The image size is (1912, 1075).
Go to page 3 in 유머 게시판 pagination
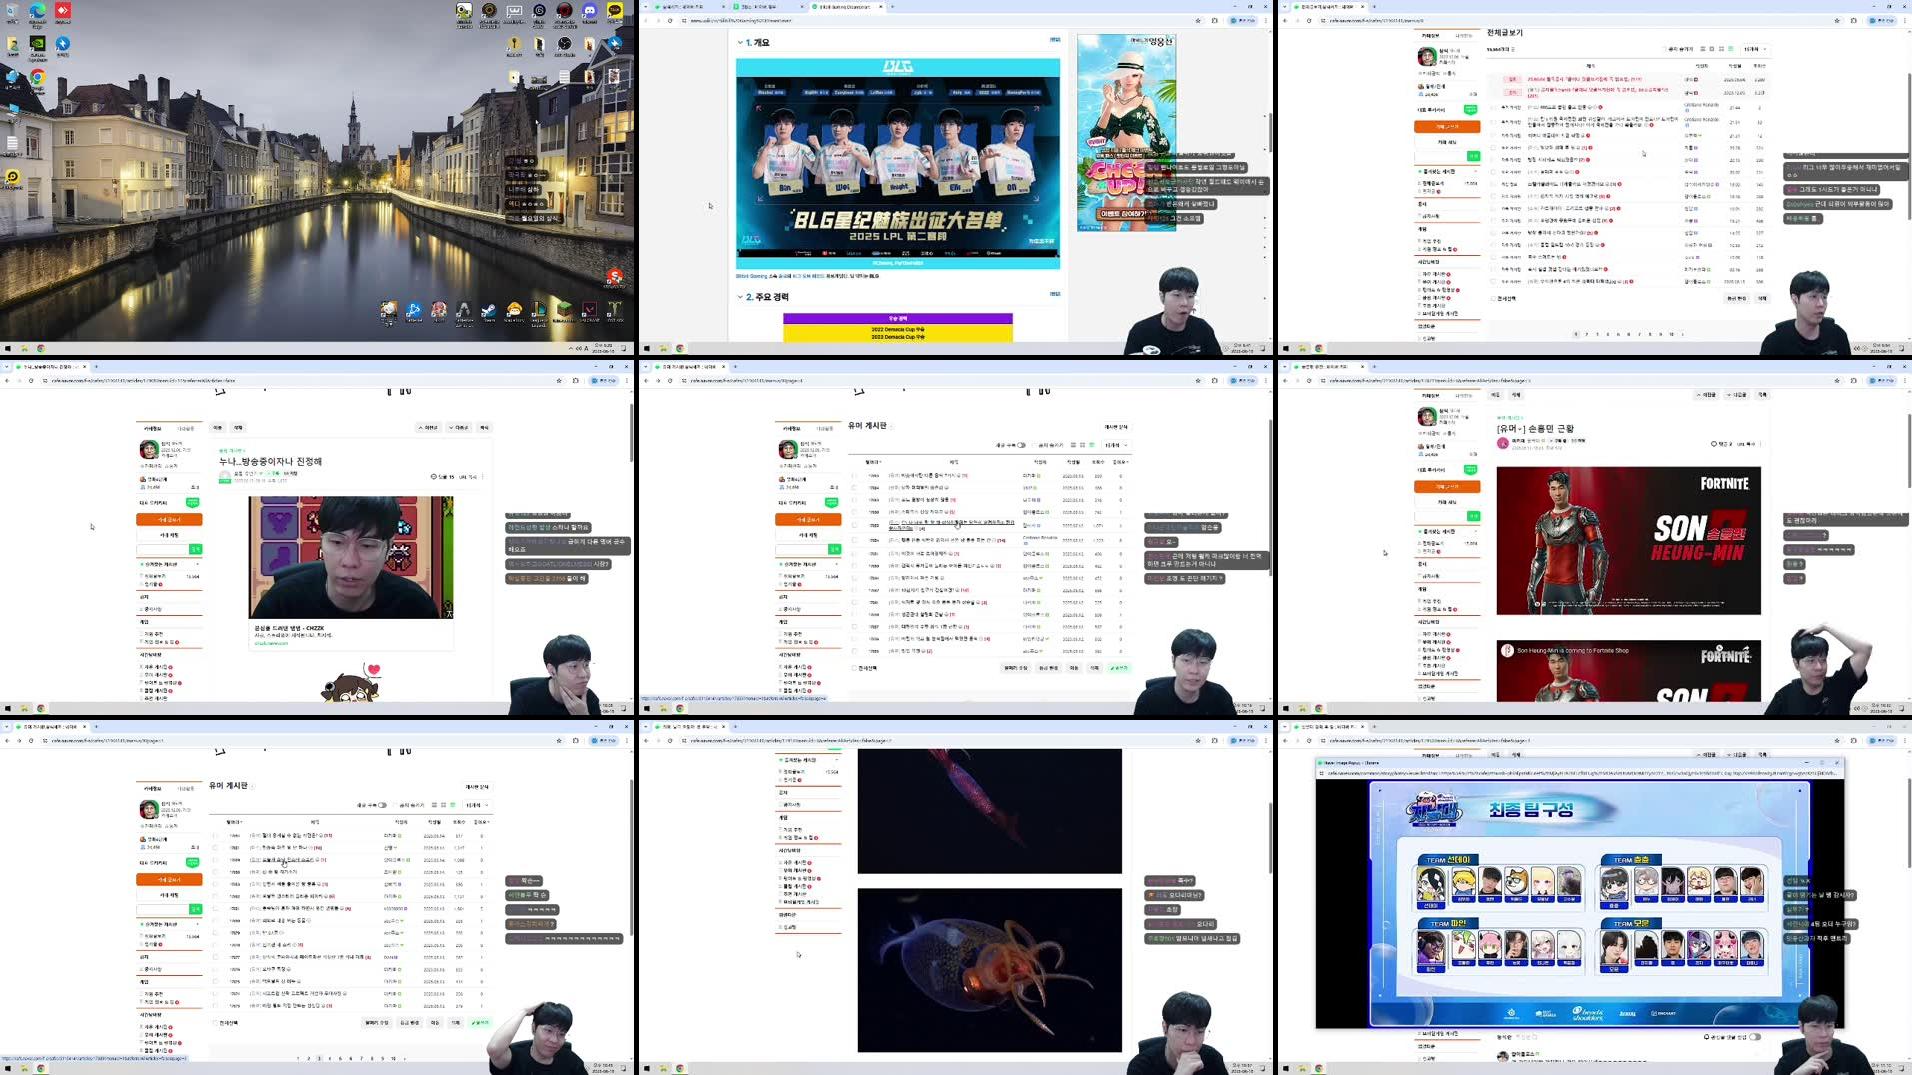coord(319,1058)
